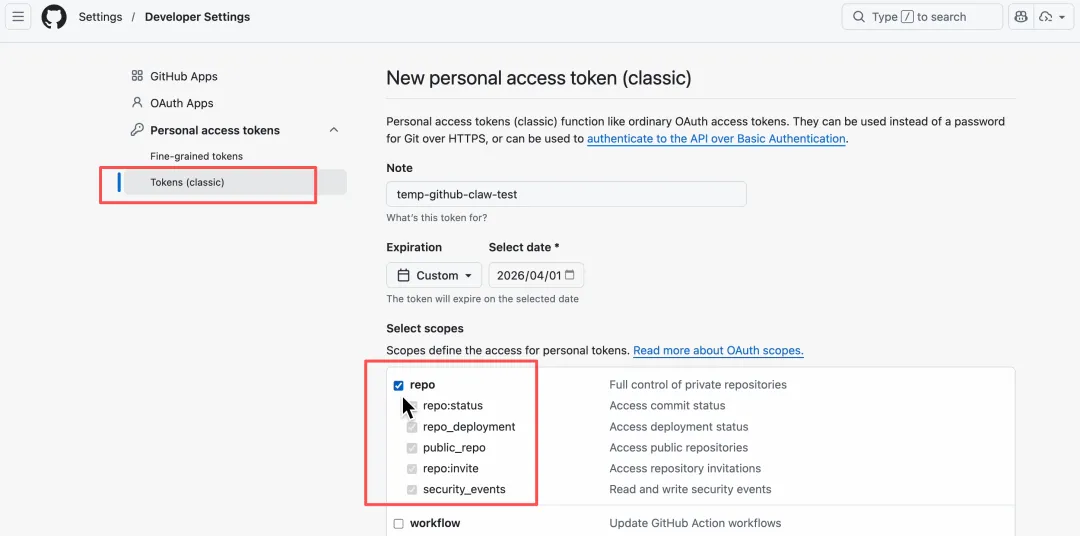Click the OAuth Apps person icon
The width and height of the screenshot is (1080, 536).
[137, 103]
